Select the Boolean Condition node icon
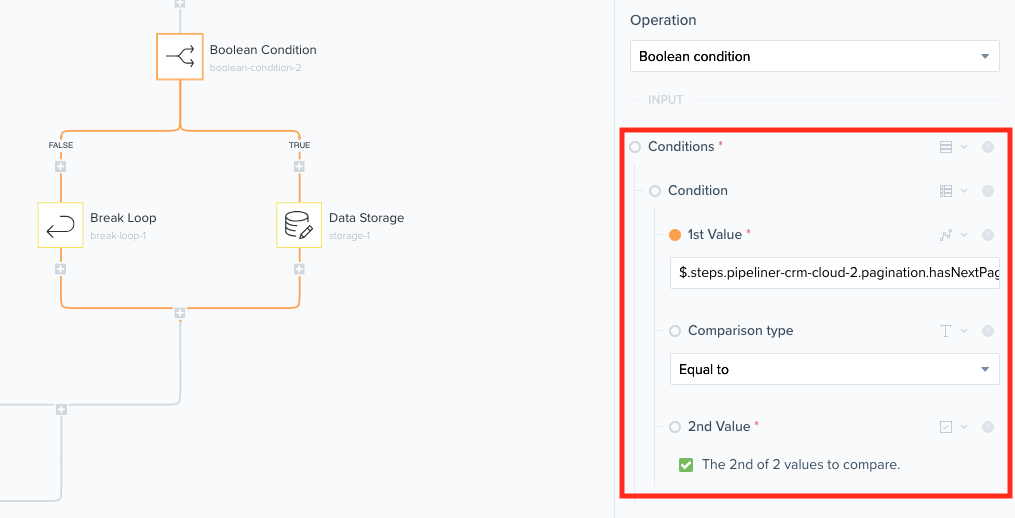 [180, 57]
